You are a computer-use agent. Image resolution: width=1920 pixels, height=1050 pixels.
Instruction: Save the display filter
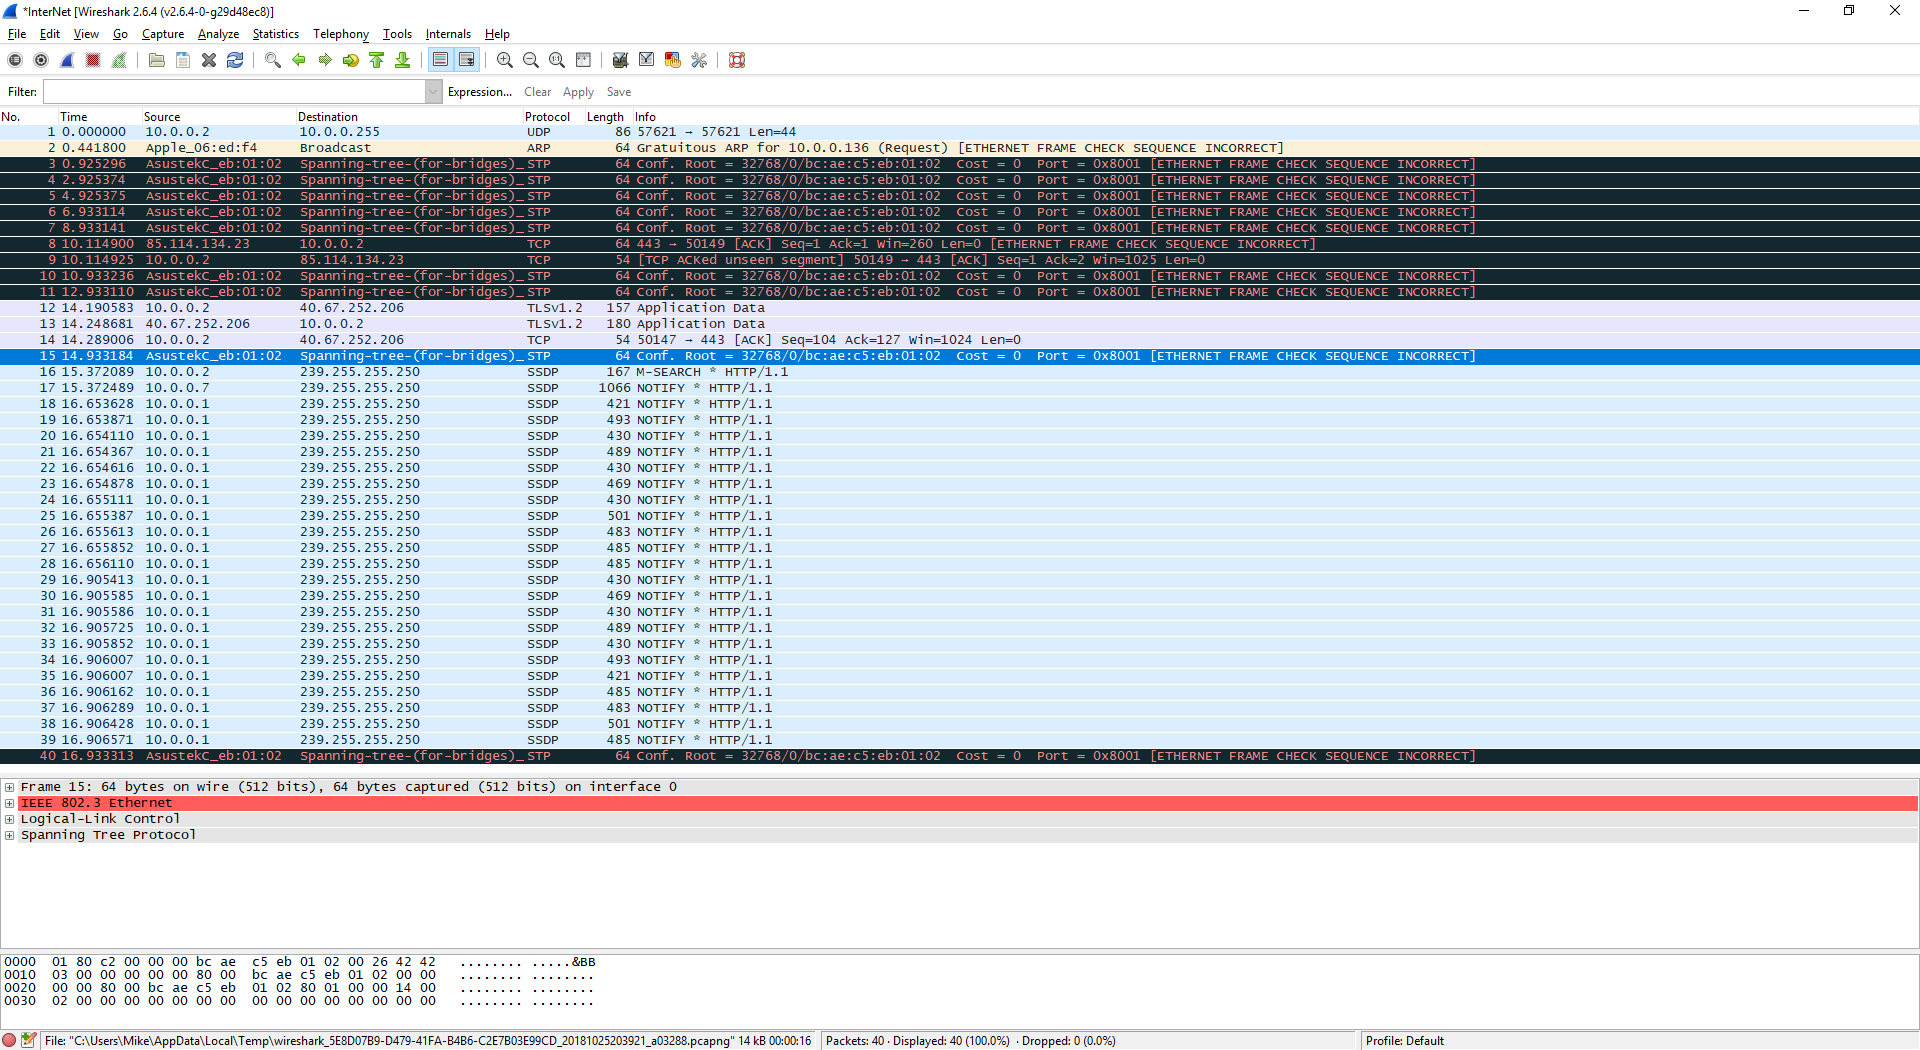pos(619,92)
